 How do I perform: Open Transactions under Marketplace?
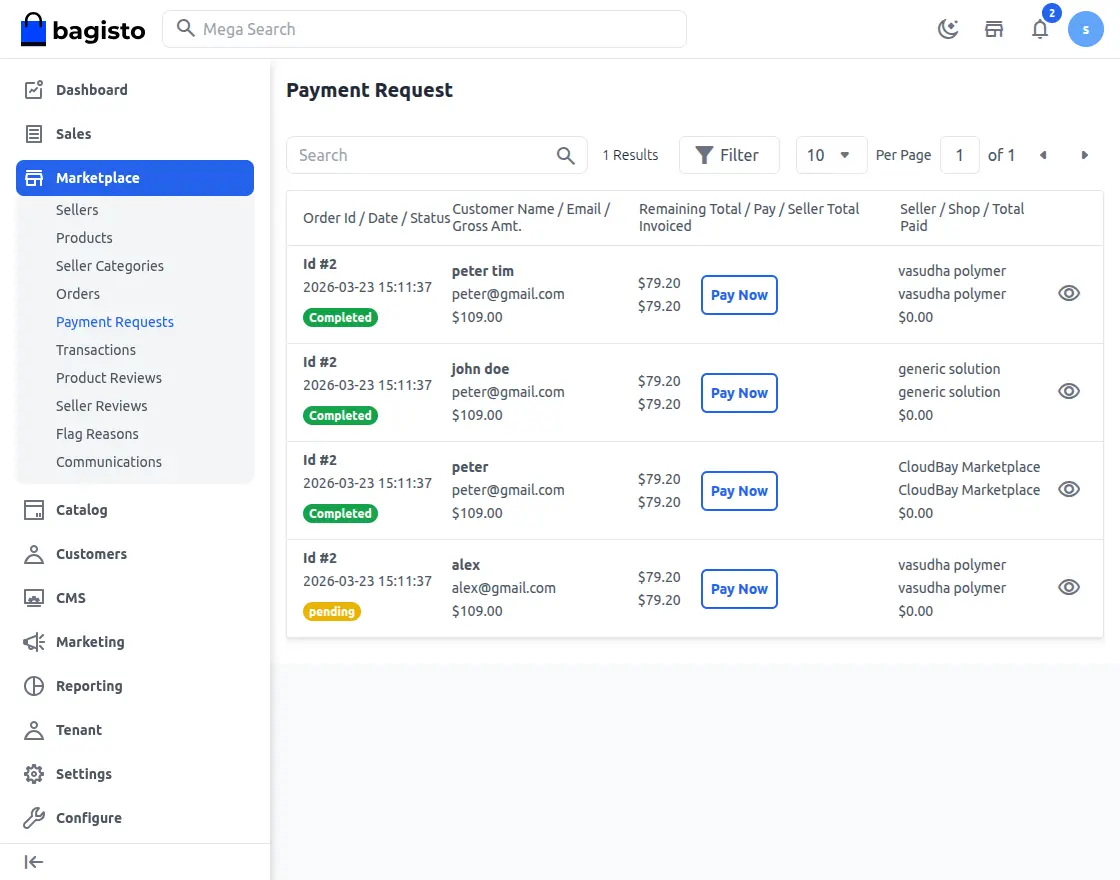pos(96,350)
